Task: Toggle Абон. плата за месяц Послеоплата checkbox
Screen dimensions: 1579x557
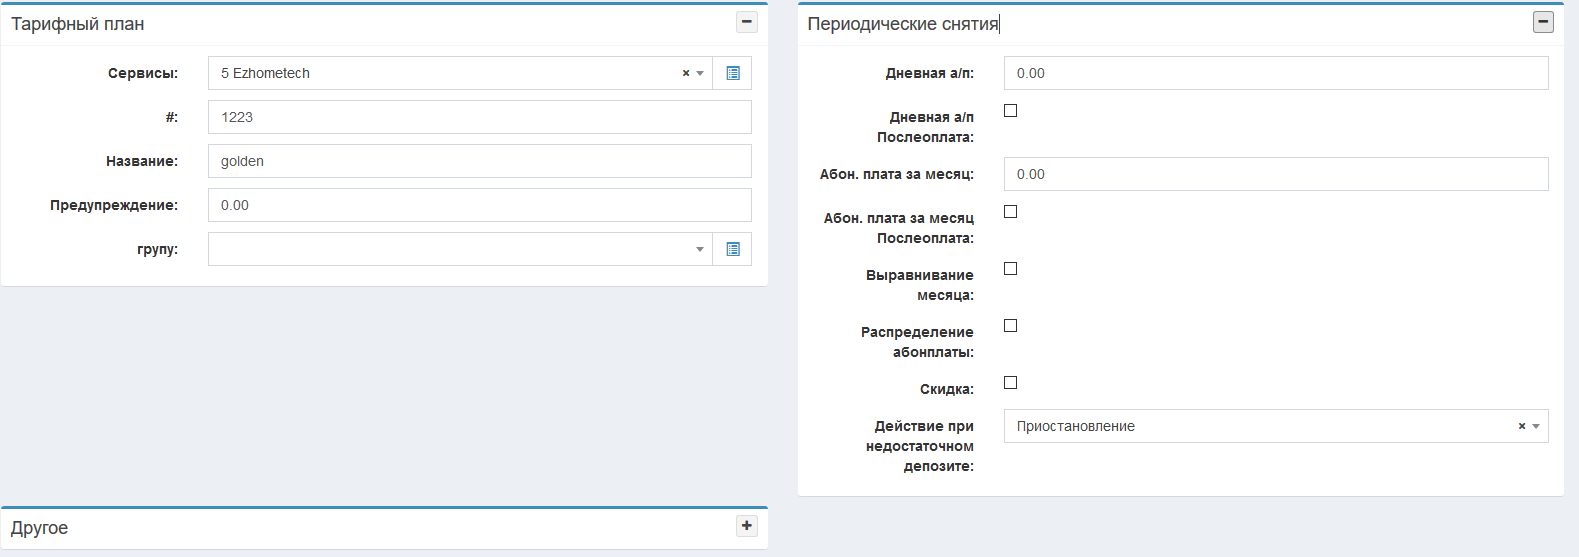Action: tap(1010, 212)
